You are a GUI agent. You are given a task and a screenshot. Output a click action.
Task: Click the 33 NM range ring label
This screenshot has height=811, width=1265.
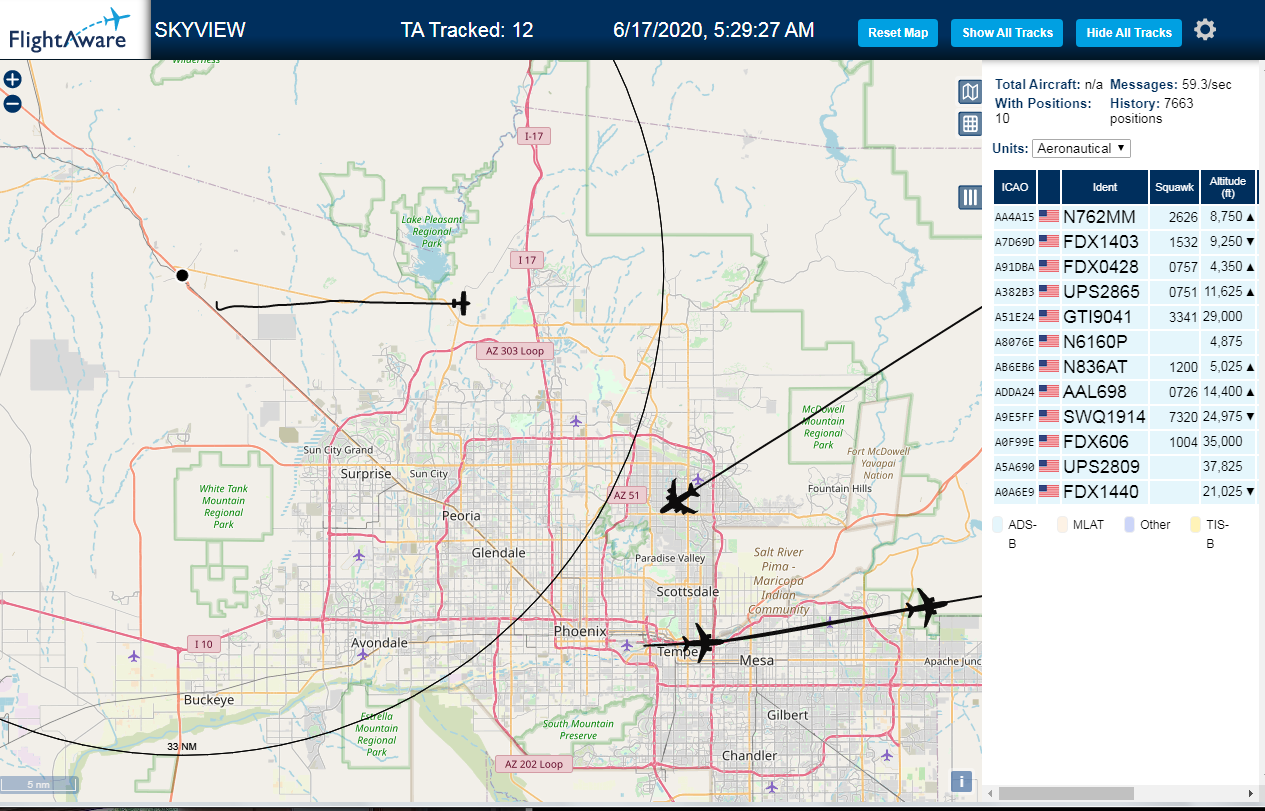[182, 747]
